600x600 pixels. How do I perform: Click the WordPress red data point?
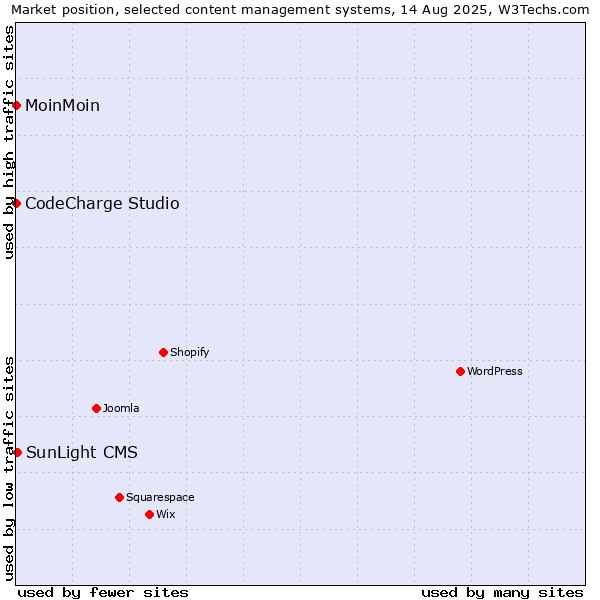(x=460, y=371)
